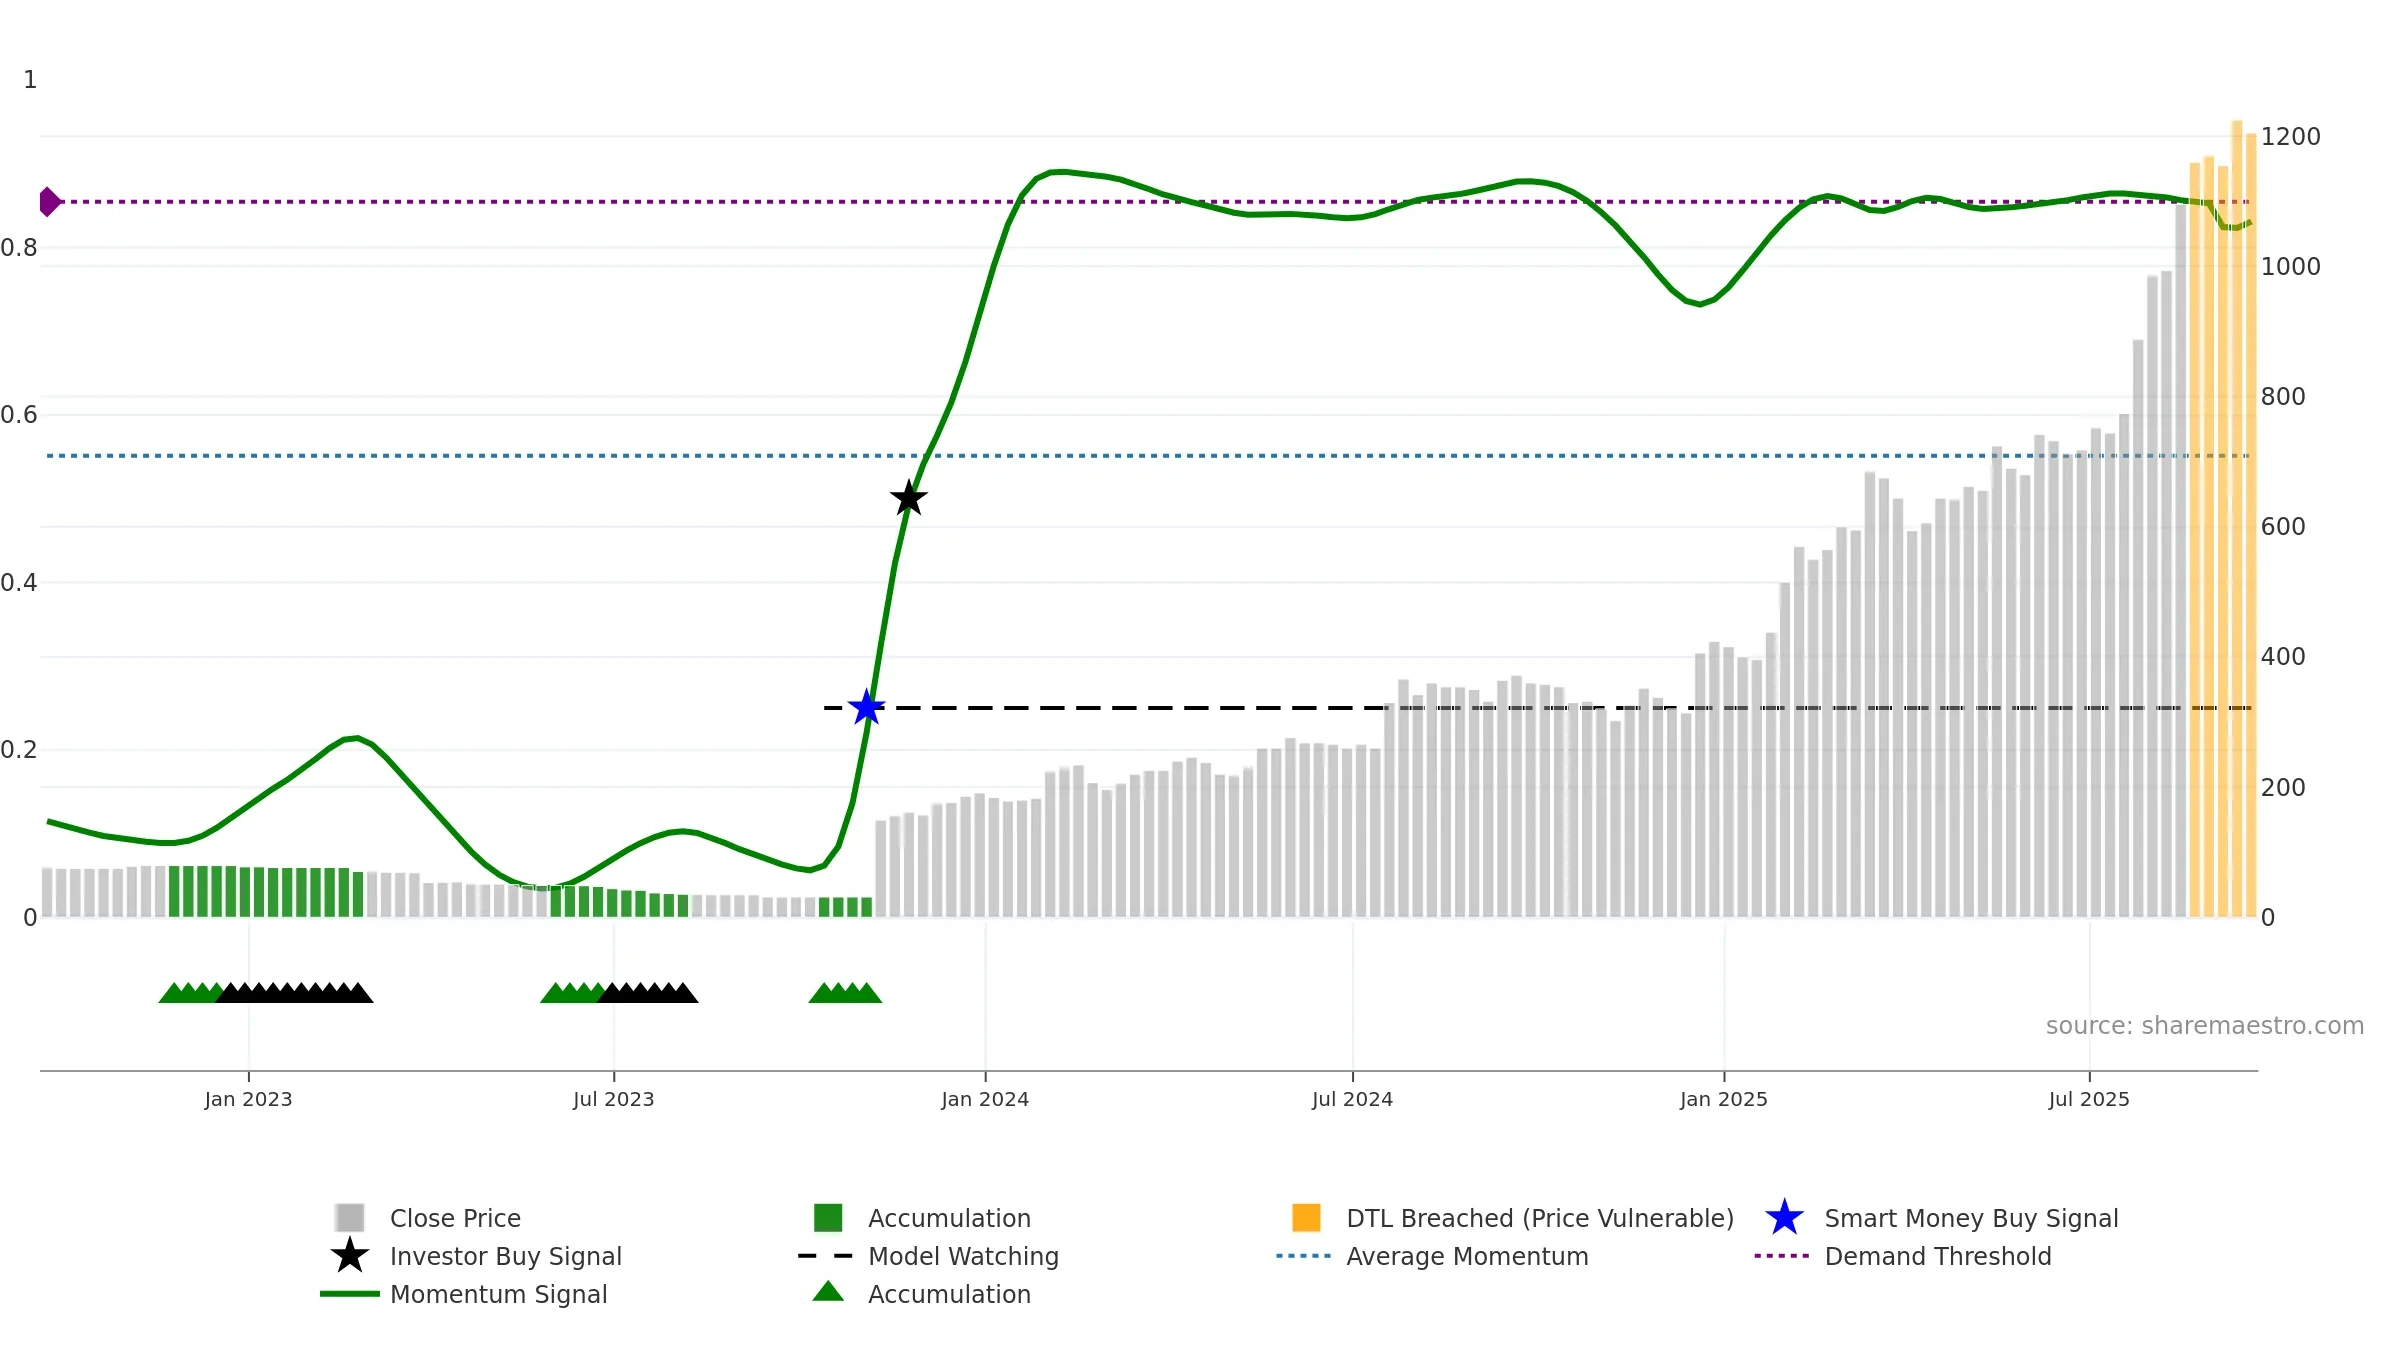This screenshot has height=1350, width=2400.
Task: Click the source: sharemaestro.com text
Action: (2205, 1026)
